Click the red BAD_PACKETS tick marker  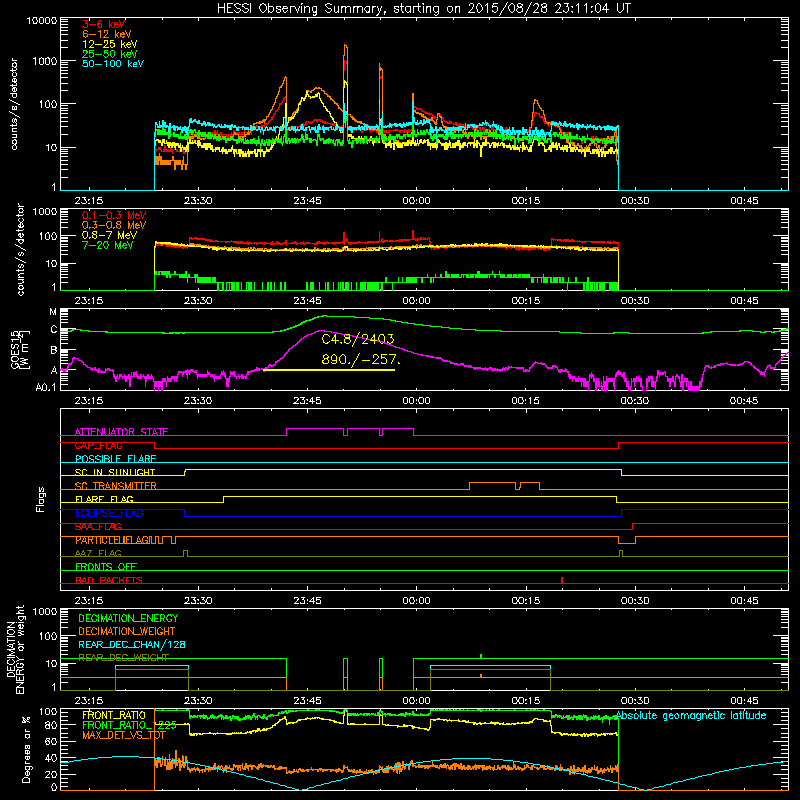(x=562, y=580)
